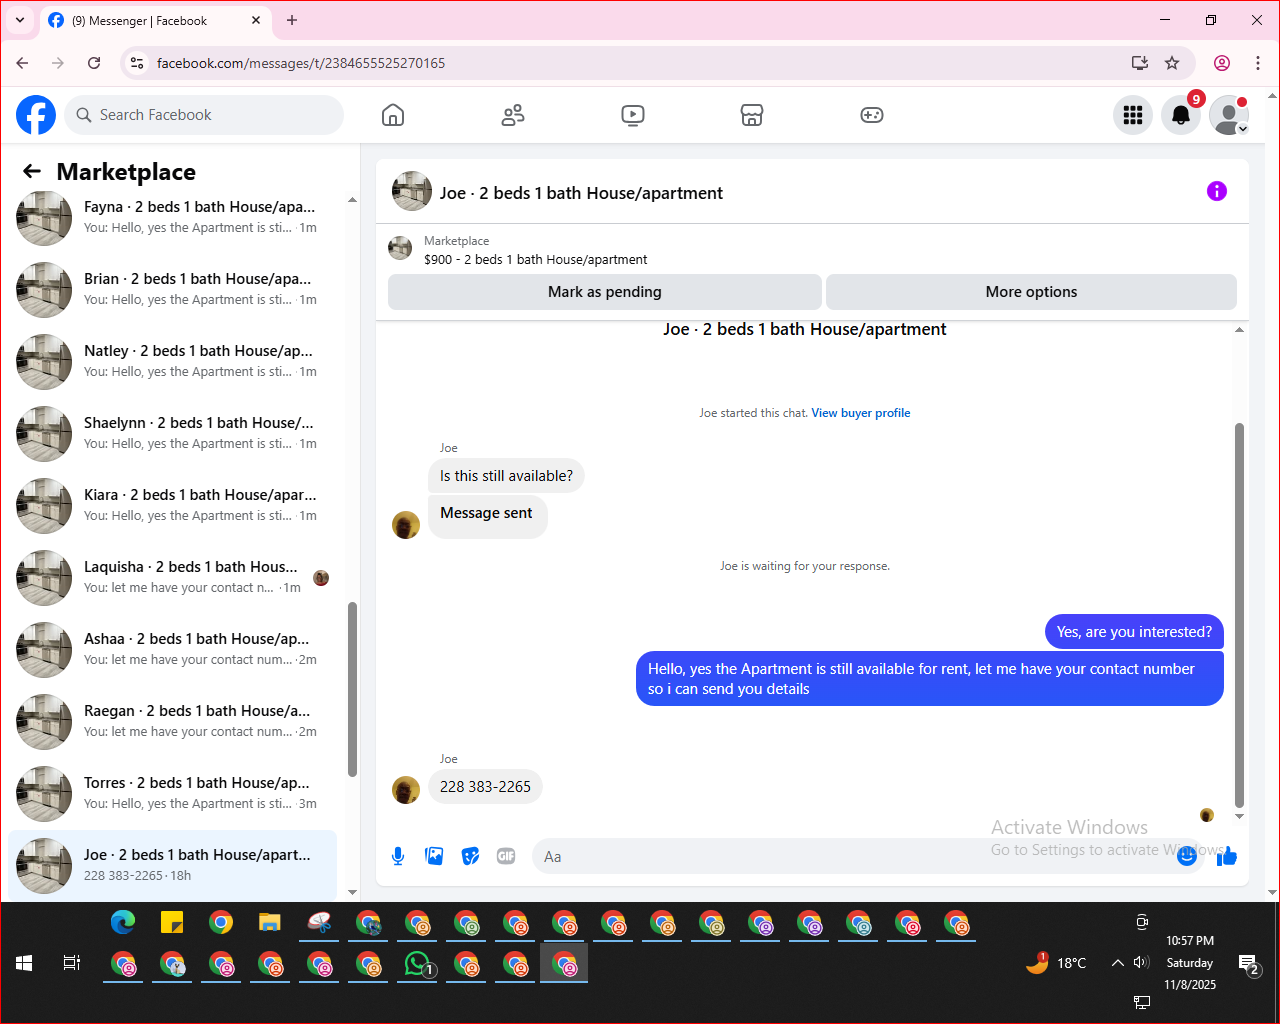
Task: Click the chat area vertical scrollbar
Action: (1239, 614)
